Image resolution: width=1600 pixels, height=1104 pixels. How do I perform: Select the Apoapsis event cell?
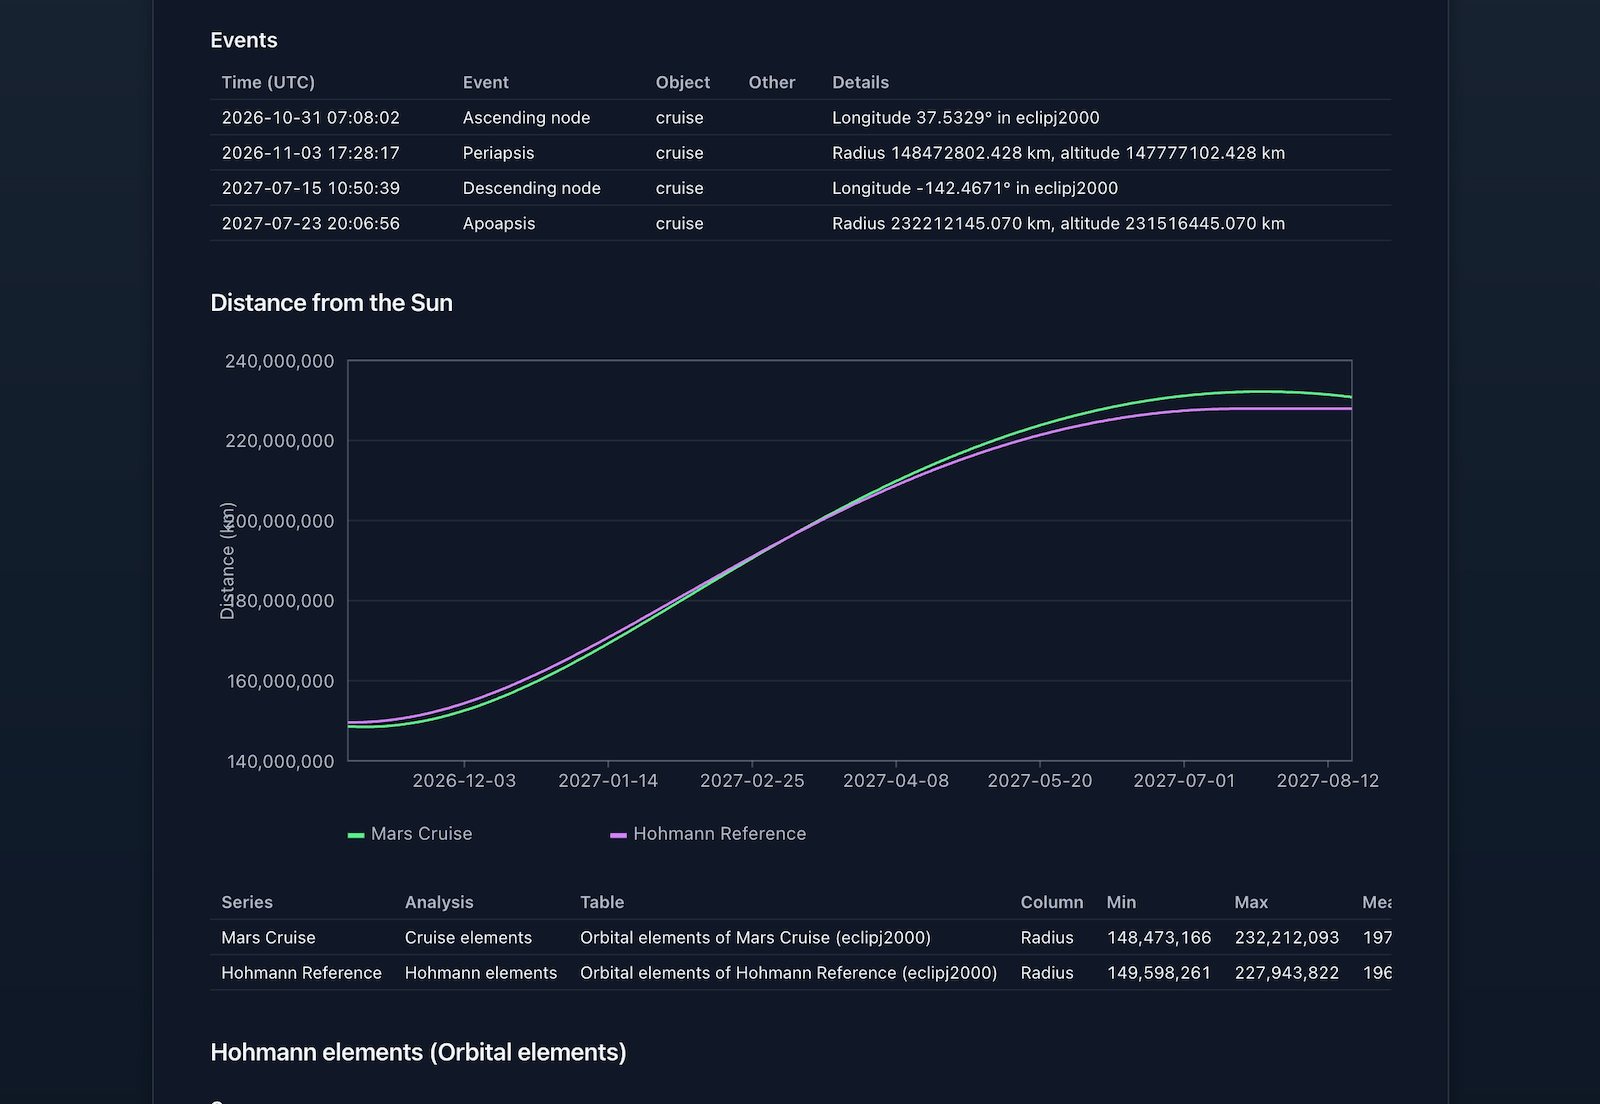pyautogui.click(x=499, y=224)
